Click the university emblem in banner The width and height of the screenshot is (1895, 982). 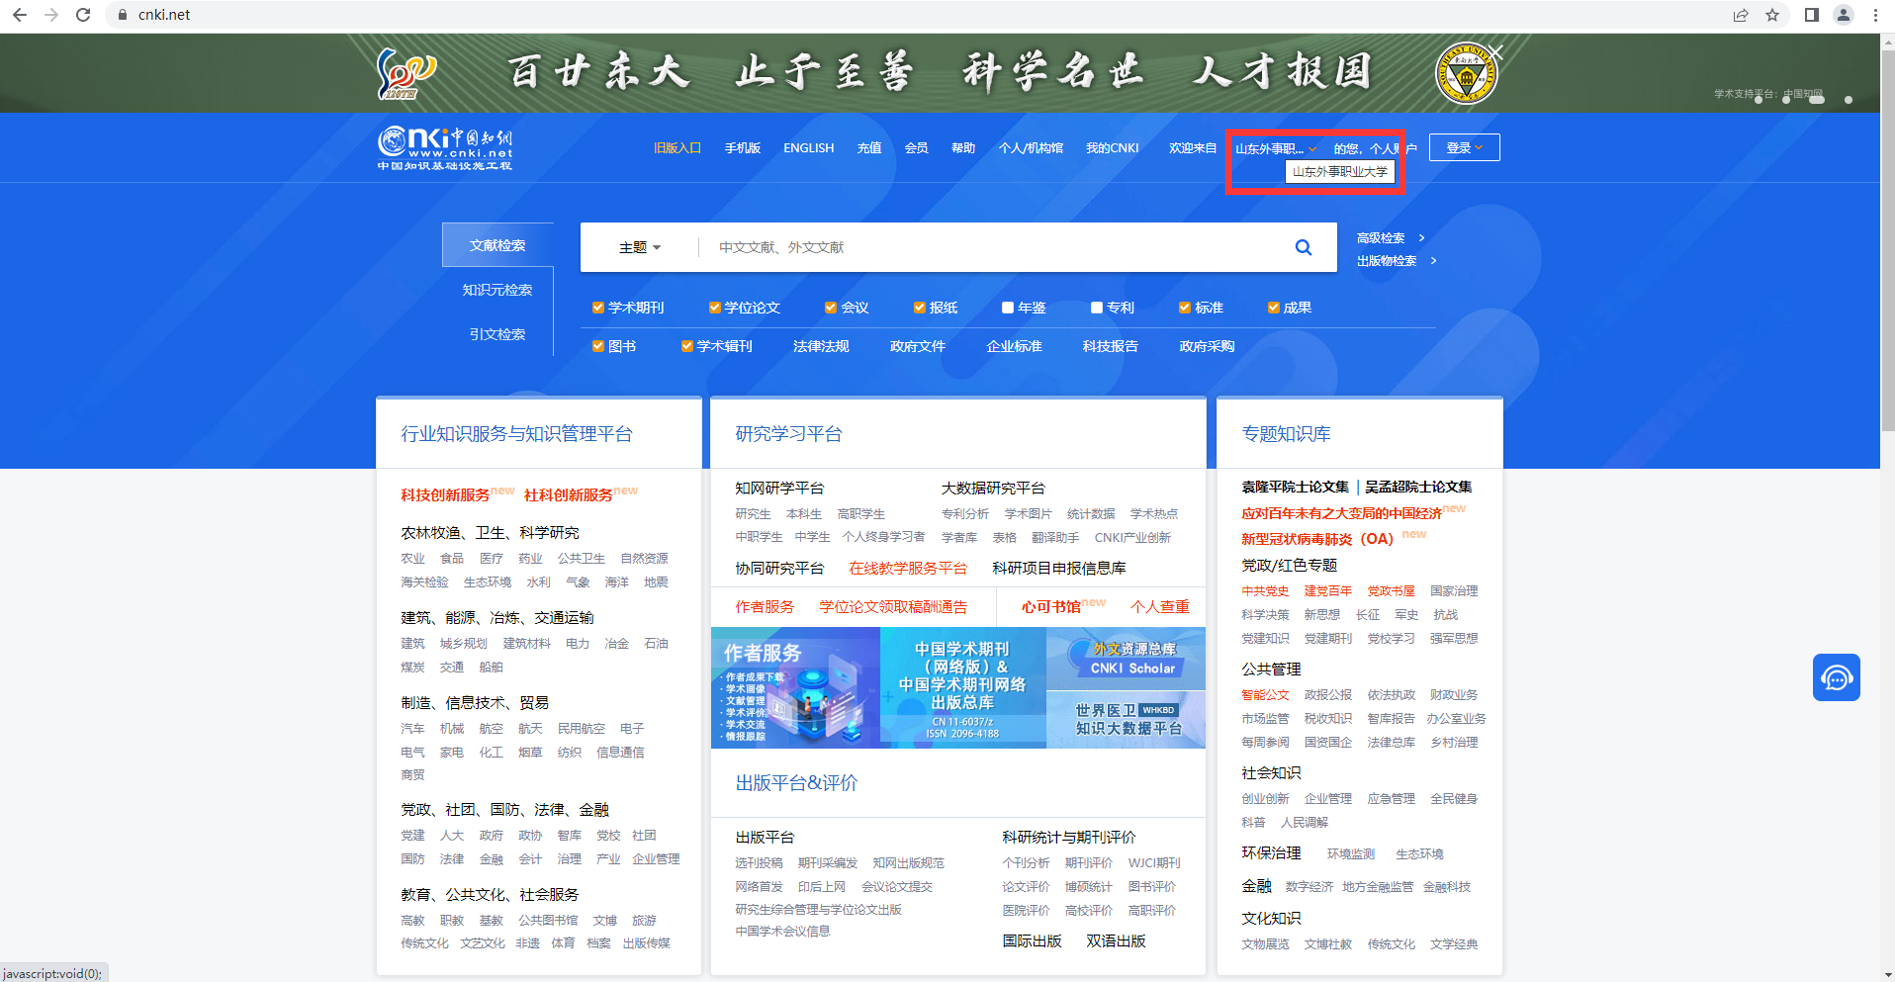point(1466,73)
